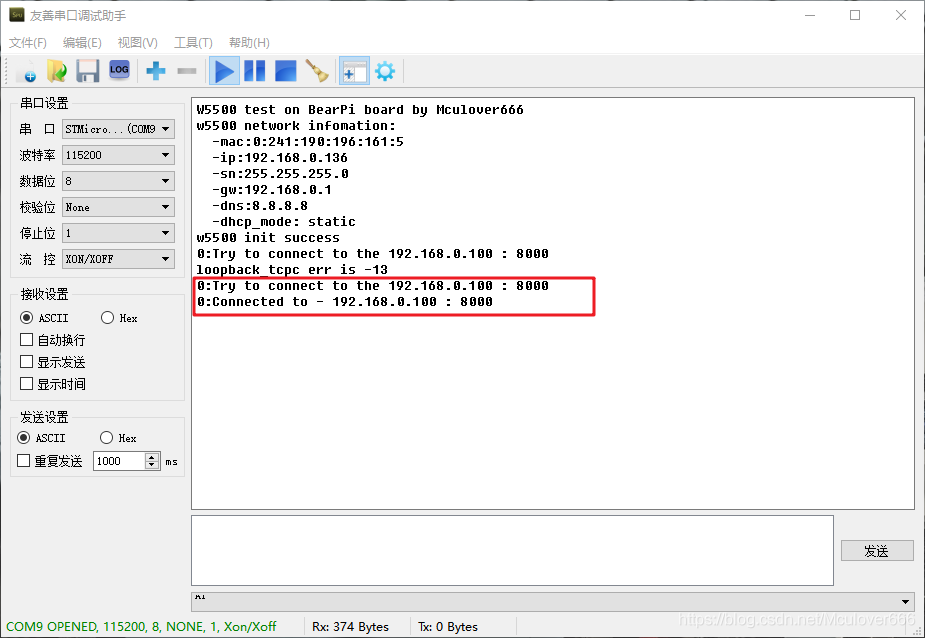Click the pause toolbar icon

(x=255, y=71)
